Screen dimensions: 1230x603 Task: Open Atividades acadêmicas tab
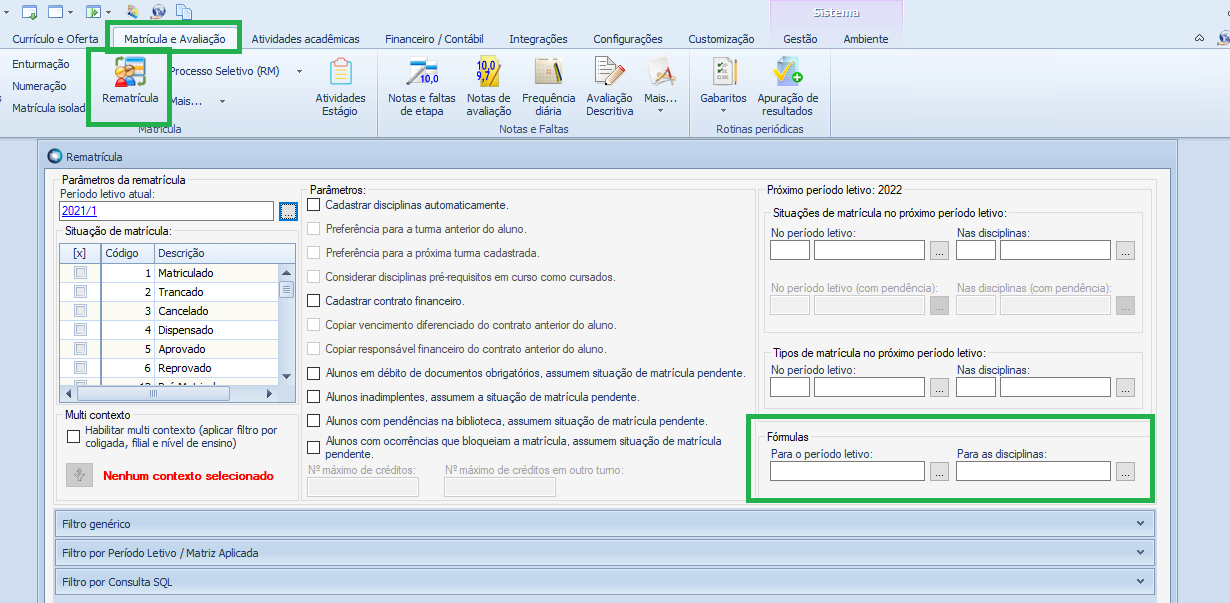(305, 39)
